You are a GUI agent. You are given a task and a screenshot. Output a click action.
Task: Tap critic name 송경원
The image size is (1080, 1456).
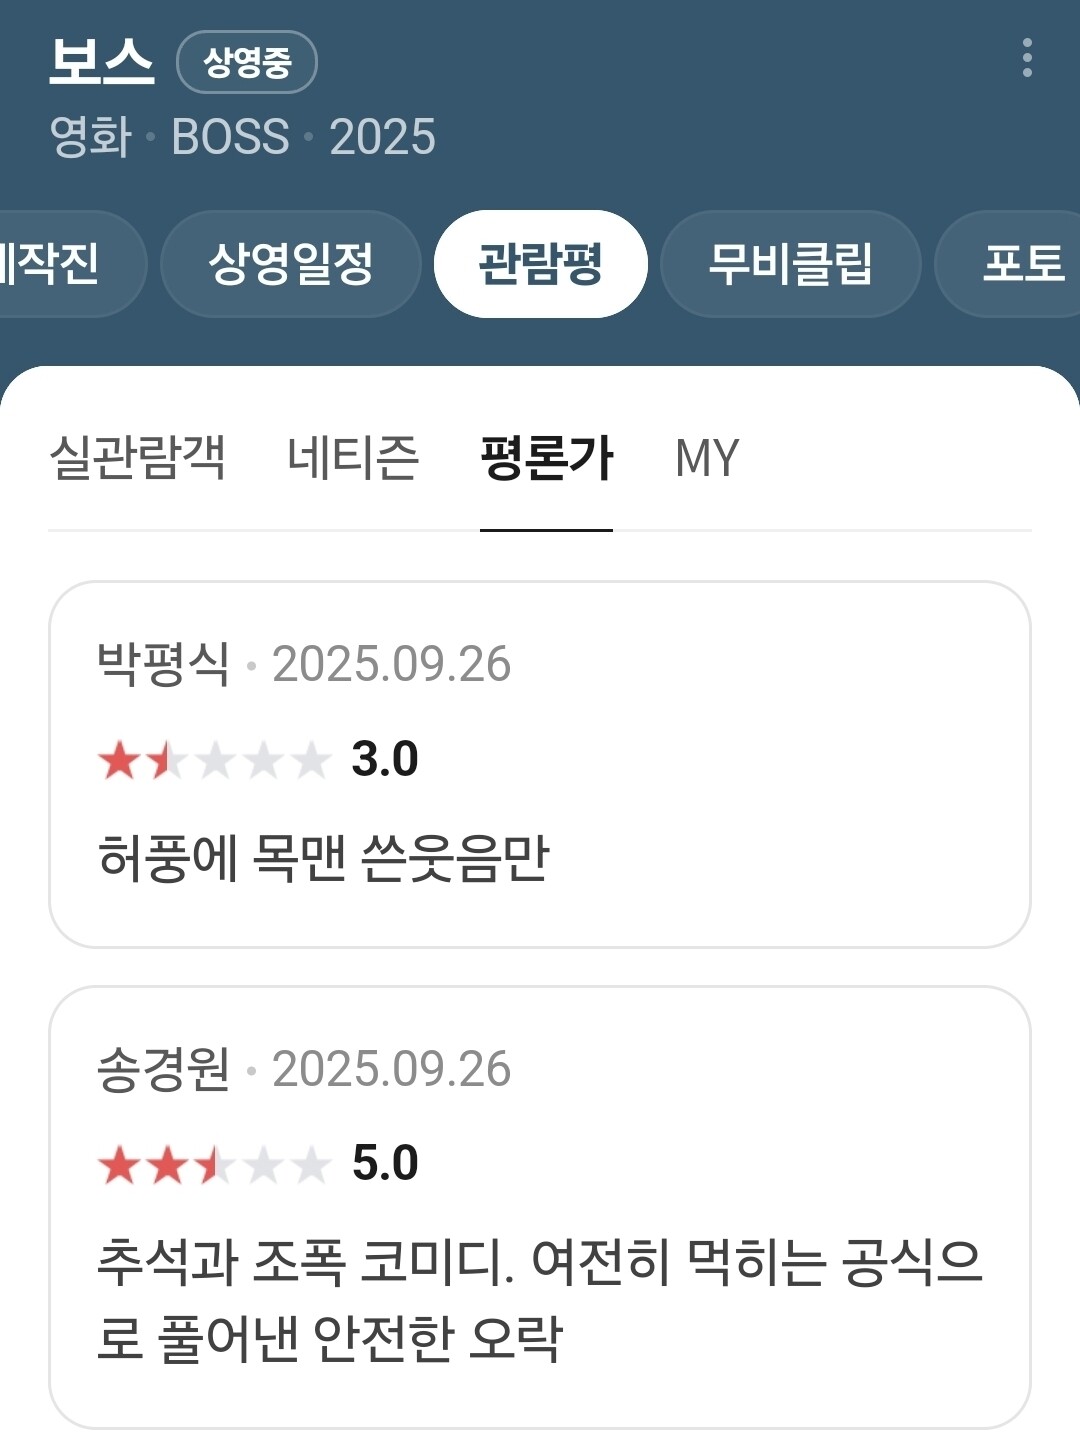[163, 1069]
